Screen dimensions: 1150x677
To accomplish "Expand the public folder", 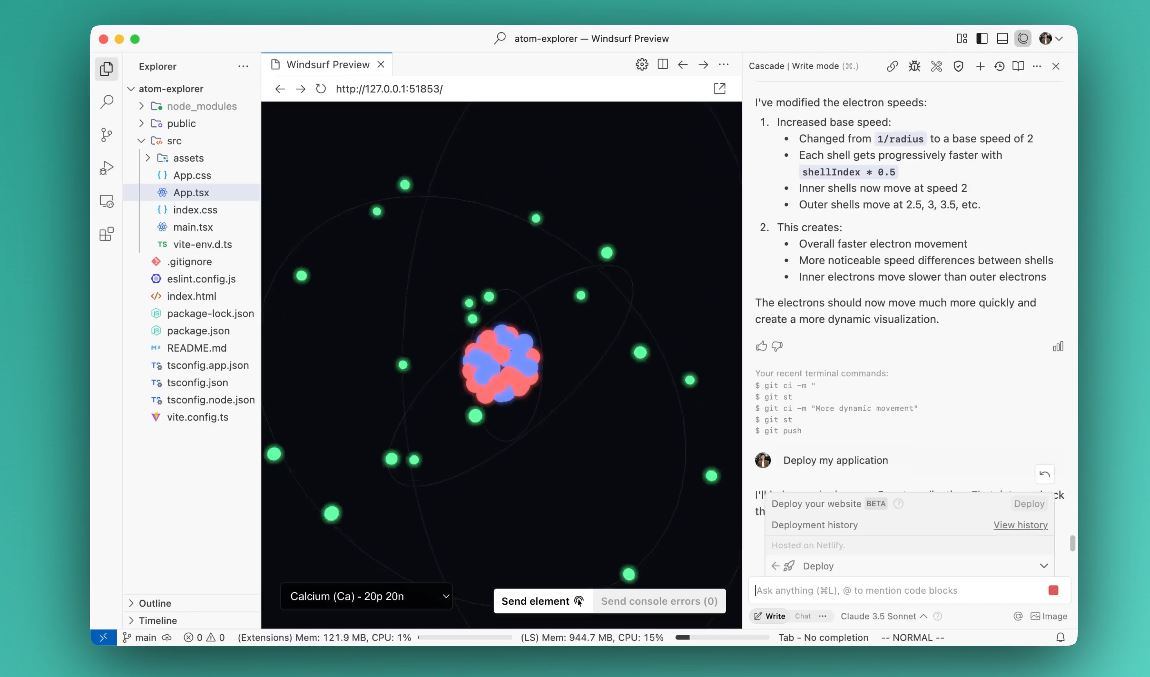I will (142, 123).
